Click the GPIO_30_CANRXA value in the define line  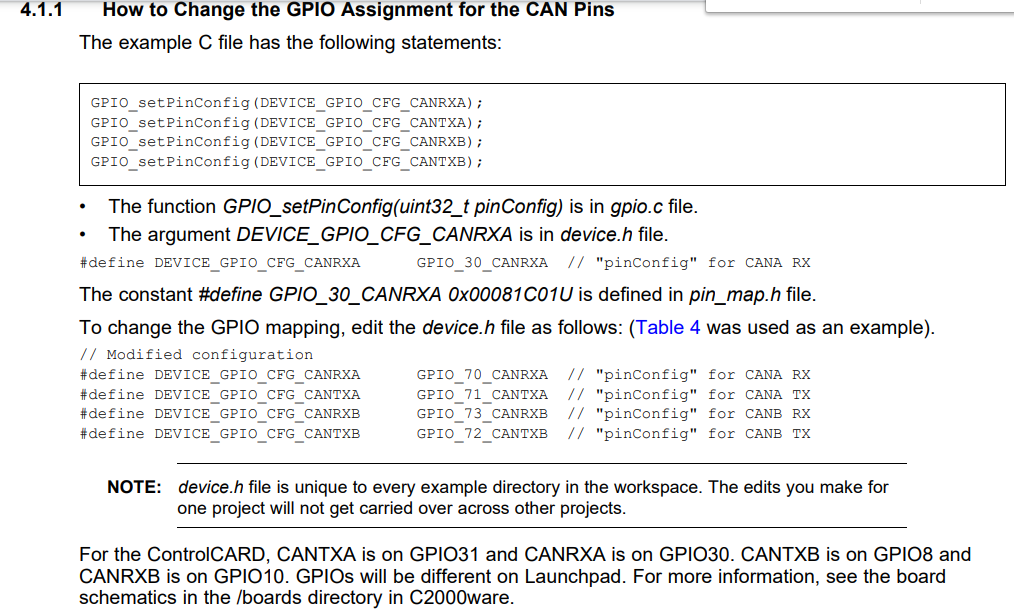click(x=482, y=263)
